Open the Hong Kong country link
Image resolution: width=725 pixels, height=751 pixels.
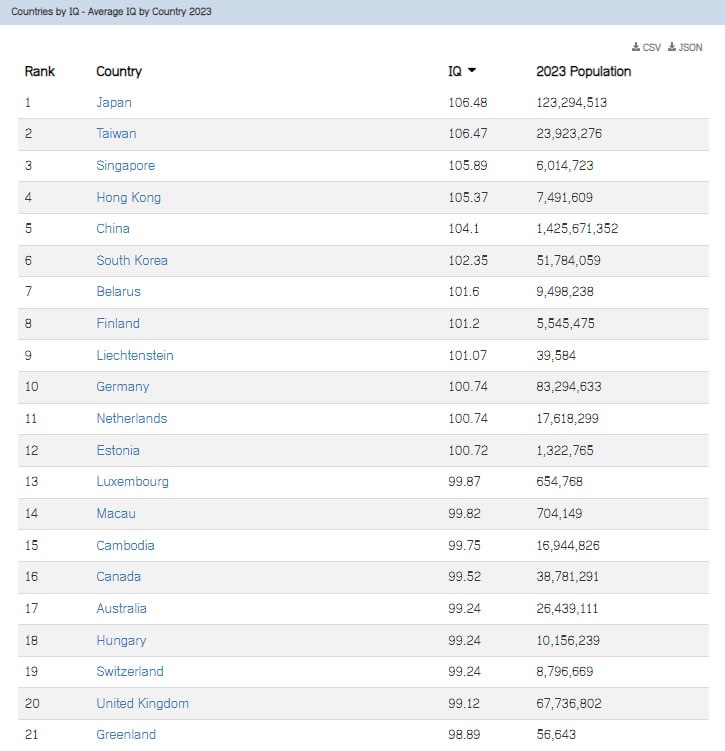[x=128, y=197]
